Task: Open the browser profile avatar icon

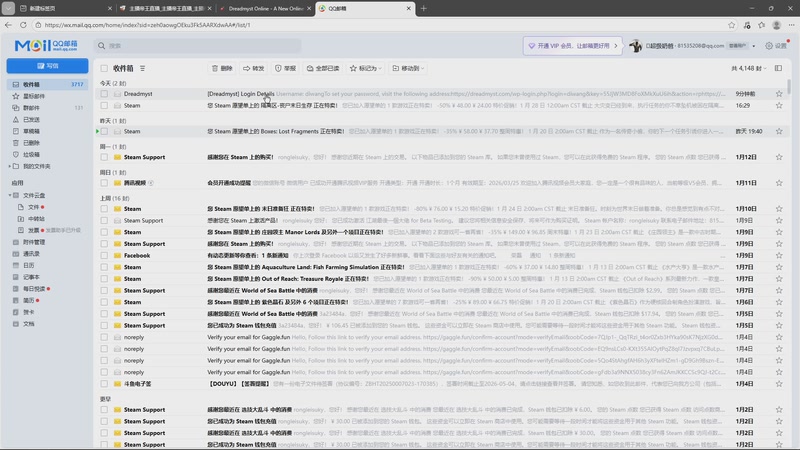Action: pos(777,25)
